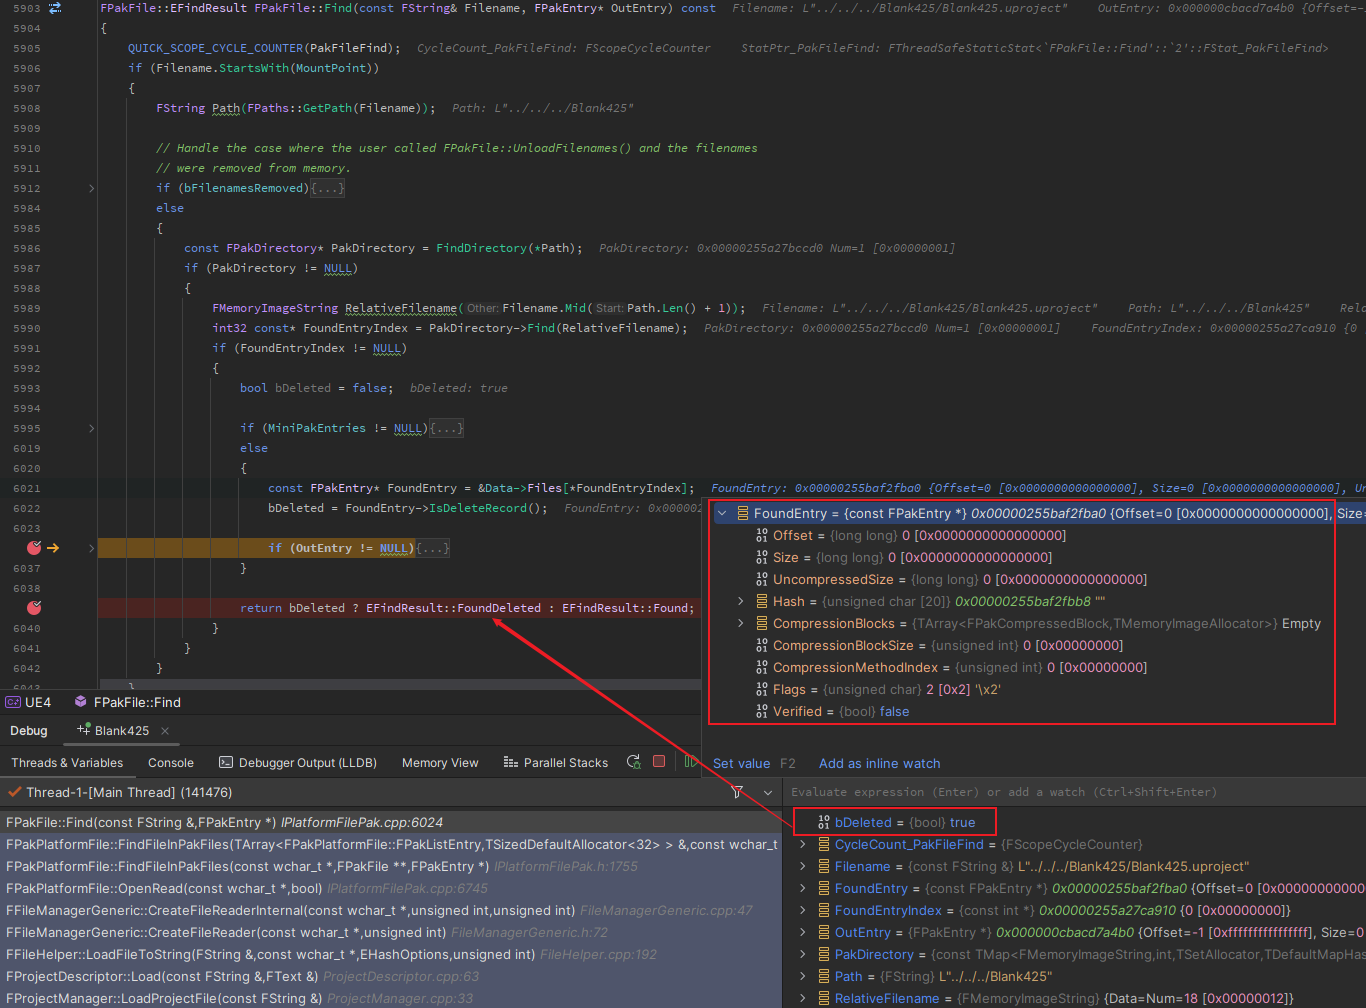This screenshot has width=1366, height=1008.
Task: Click the Resume Program icon
Action: point(689,762)
